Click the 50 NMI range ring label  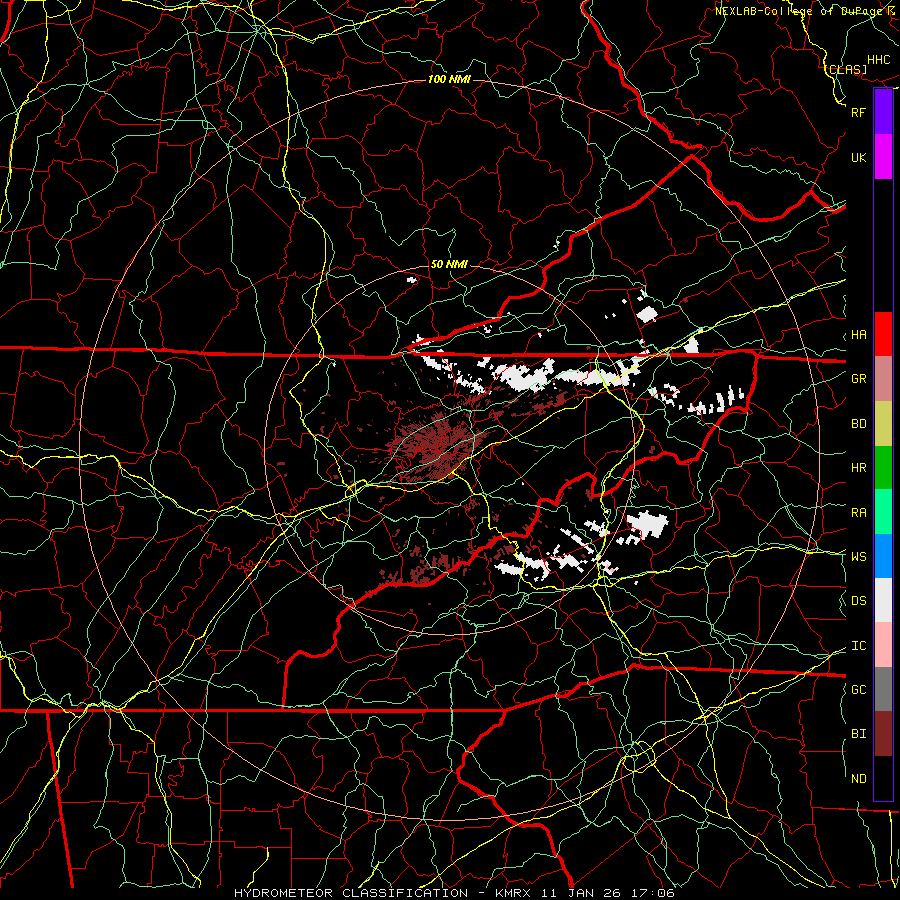(x=449, y=264)
